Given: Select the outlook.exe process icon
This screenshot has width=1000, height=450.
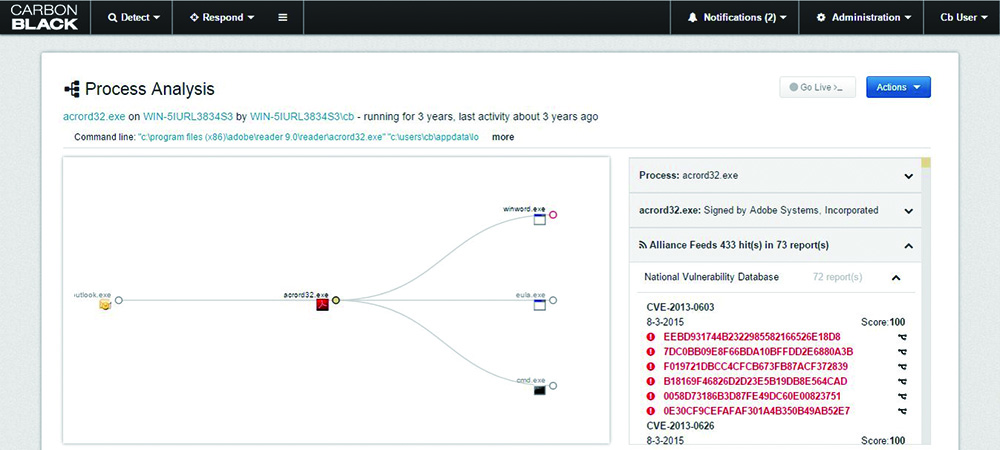Looking at the screenshot, I should pos(105,305).
